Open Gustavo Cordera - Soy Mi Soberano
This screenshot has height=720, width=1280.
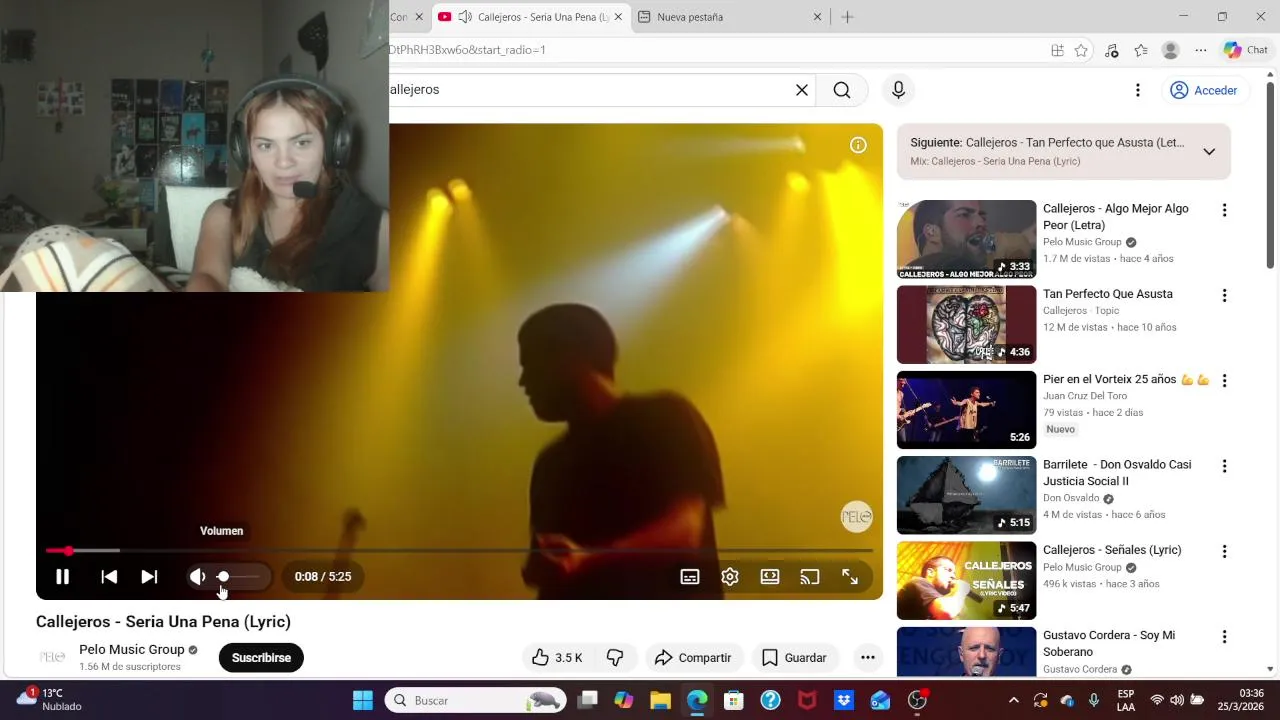click(1109, 643)
